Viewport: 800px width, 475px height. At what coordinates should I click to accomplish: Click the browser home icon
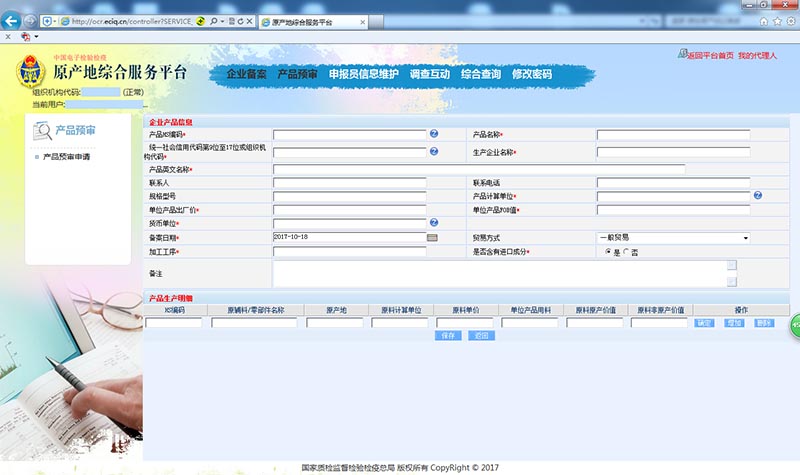coord(764,21)
